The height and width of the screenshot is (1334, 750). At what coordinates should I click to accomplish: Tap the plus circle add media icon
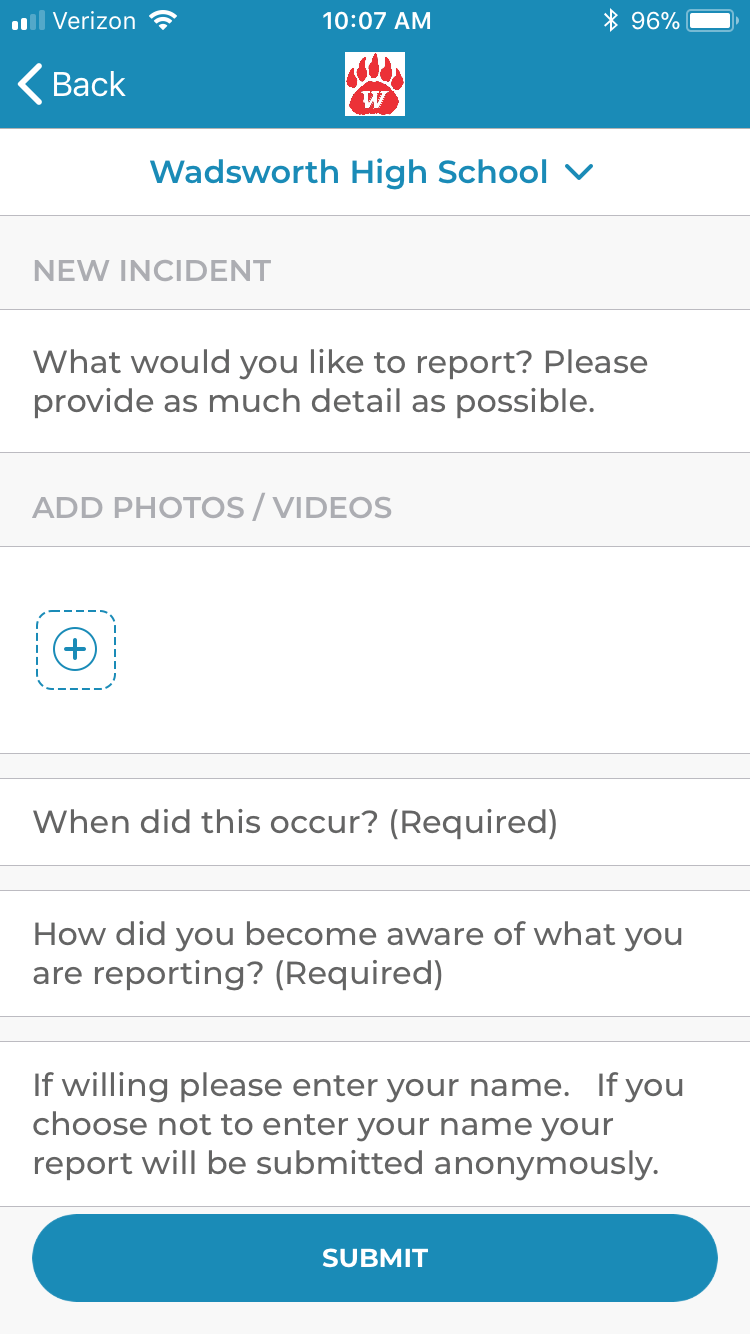[x=75, y=650]
